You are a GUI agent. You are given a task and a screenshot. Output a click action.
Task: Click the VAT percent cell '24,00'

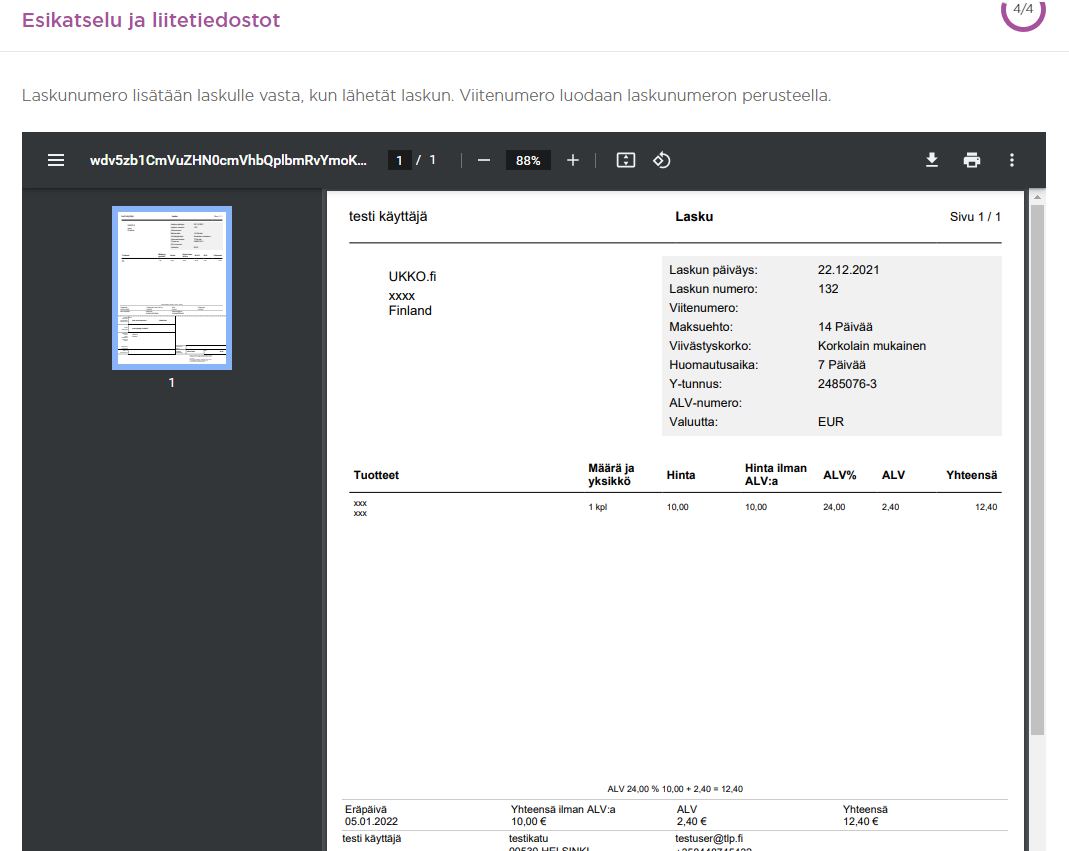pos(834,507)
